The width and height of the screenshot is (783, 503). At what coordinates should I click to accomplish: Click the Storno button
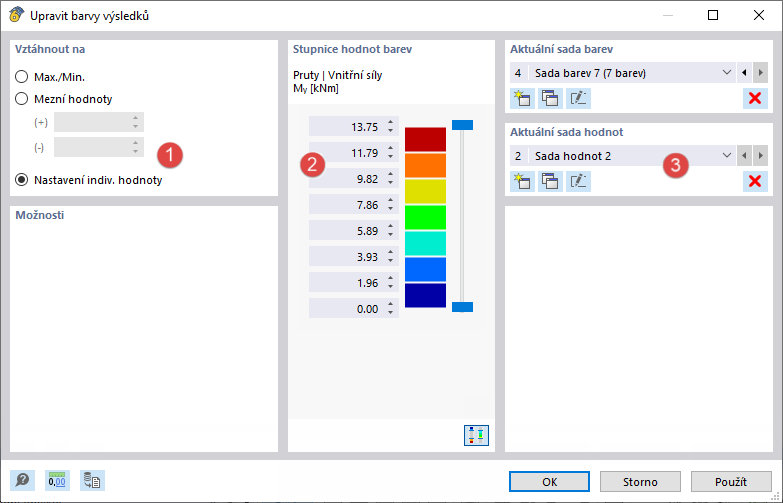tap(640, 481)
